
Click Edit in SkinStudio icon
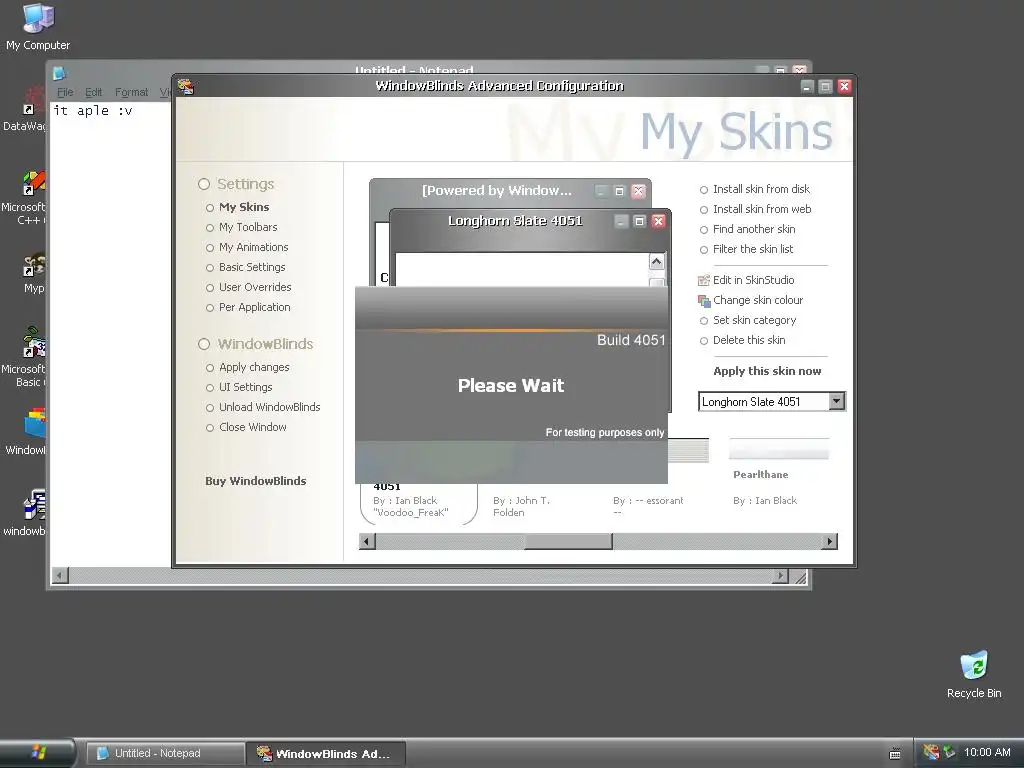coord(703,280)
